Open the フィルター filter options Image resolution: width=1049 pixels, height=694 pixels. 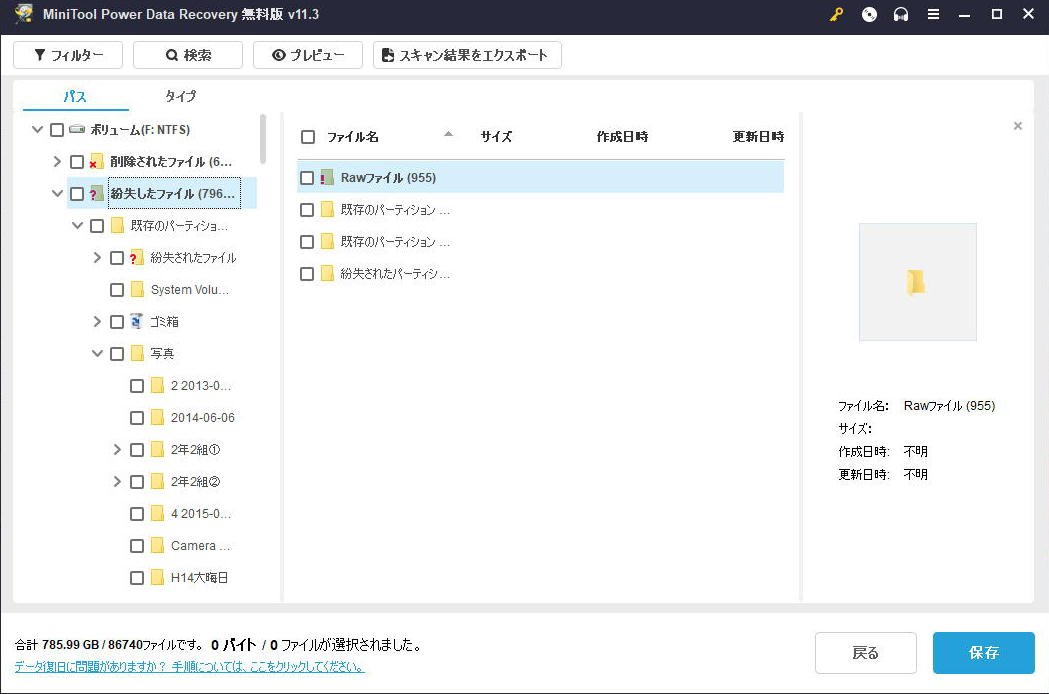tap(66, 55)
